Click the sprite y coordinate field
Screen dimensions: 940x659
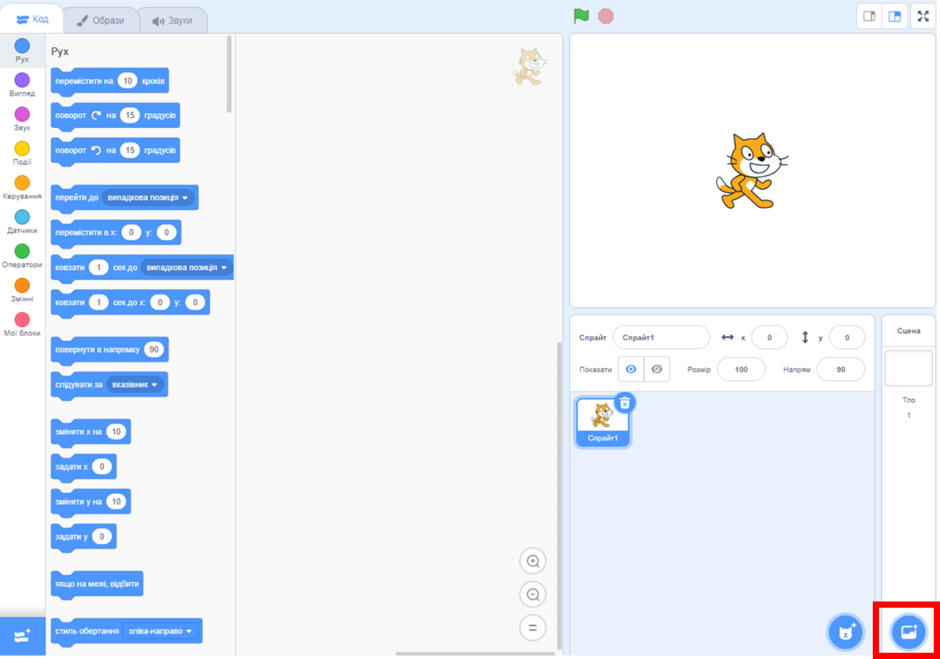coord(846,338)
